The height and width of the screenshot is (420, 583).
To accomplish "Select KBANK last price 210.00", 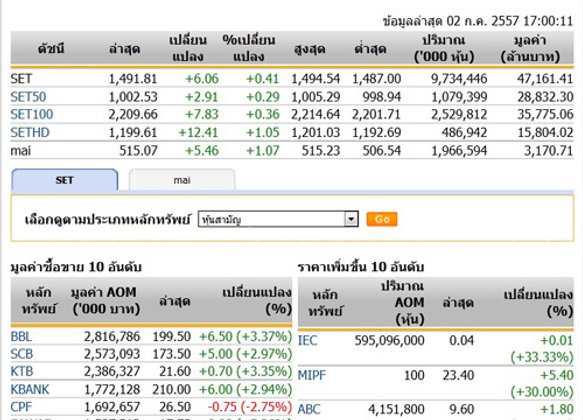I will click(x=171, y=390).
